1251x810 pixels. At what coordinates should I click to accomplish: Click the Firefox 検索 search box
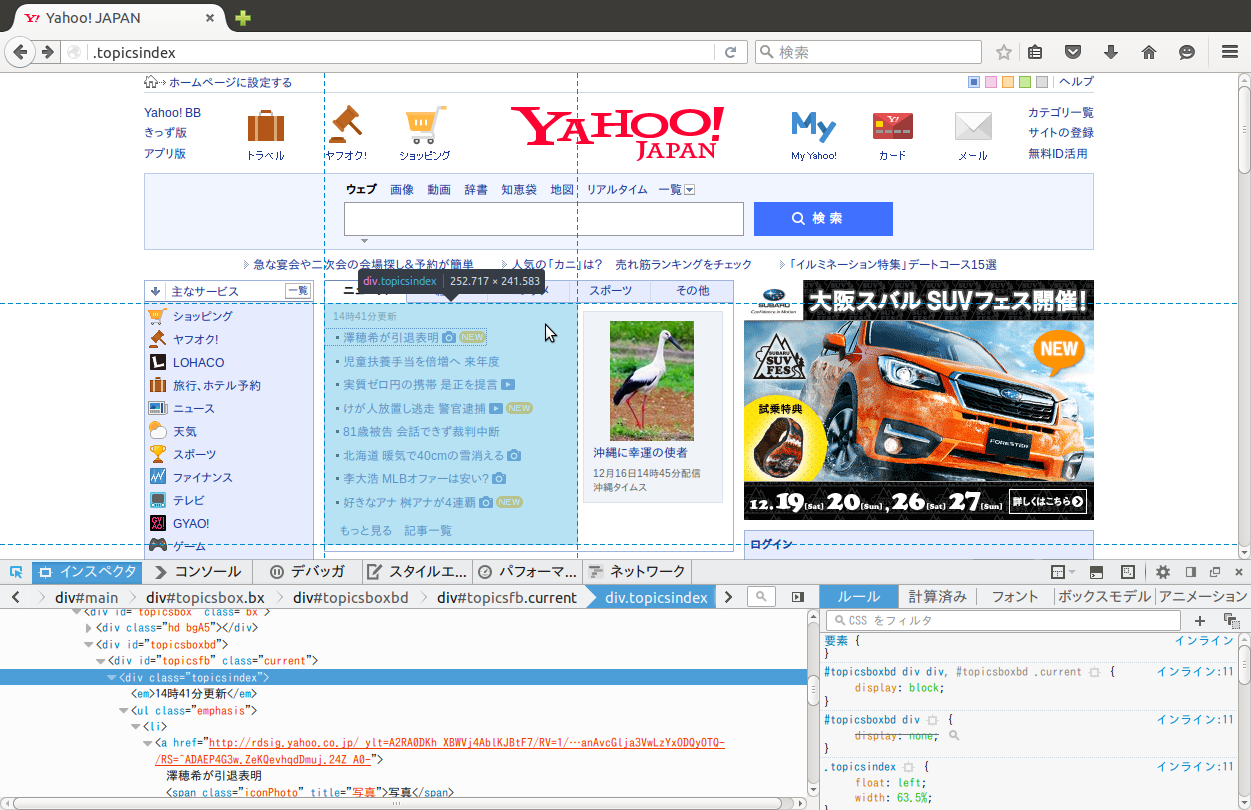(868, 52)
